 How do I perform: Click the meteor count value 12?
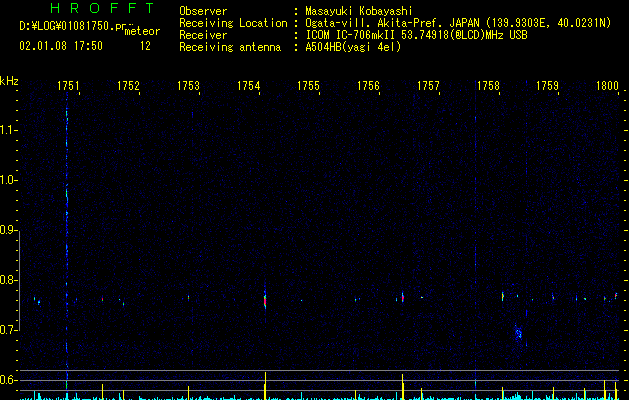[x=145, y=46]
